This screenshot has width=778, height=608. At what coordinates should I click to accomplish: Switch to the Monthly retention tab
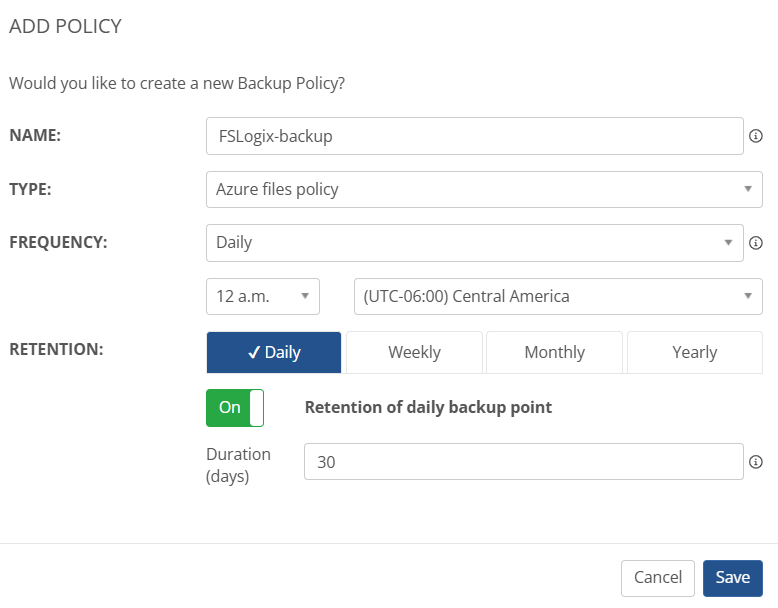coord(554,352)
